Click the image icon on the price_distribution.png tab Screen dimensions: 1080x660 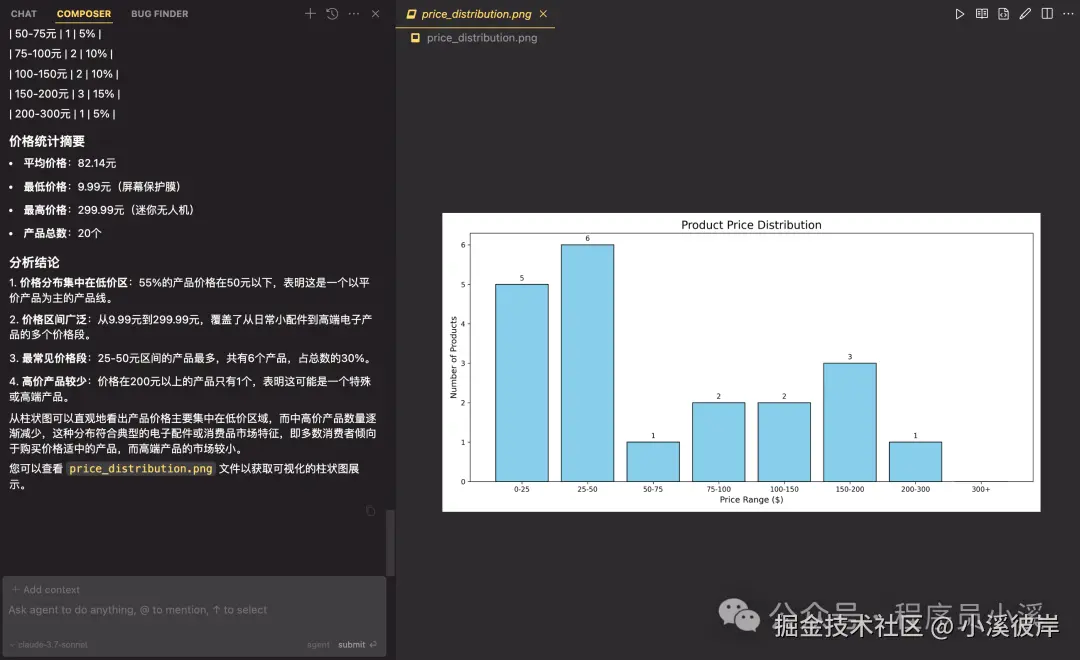coord(411,14)
